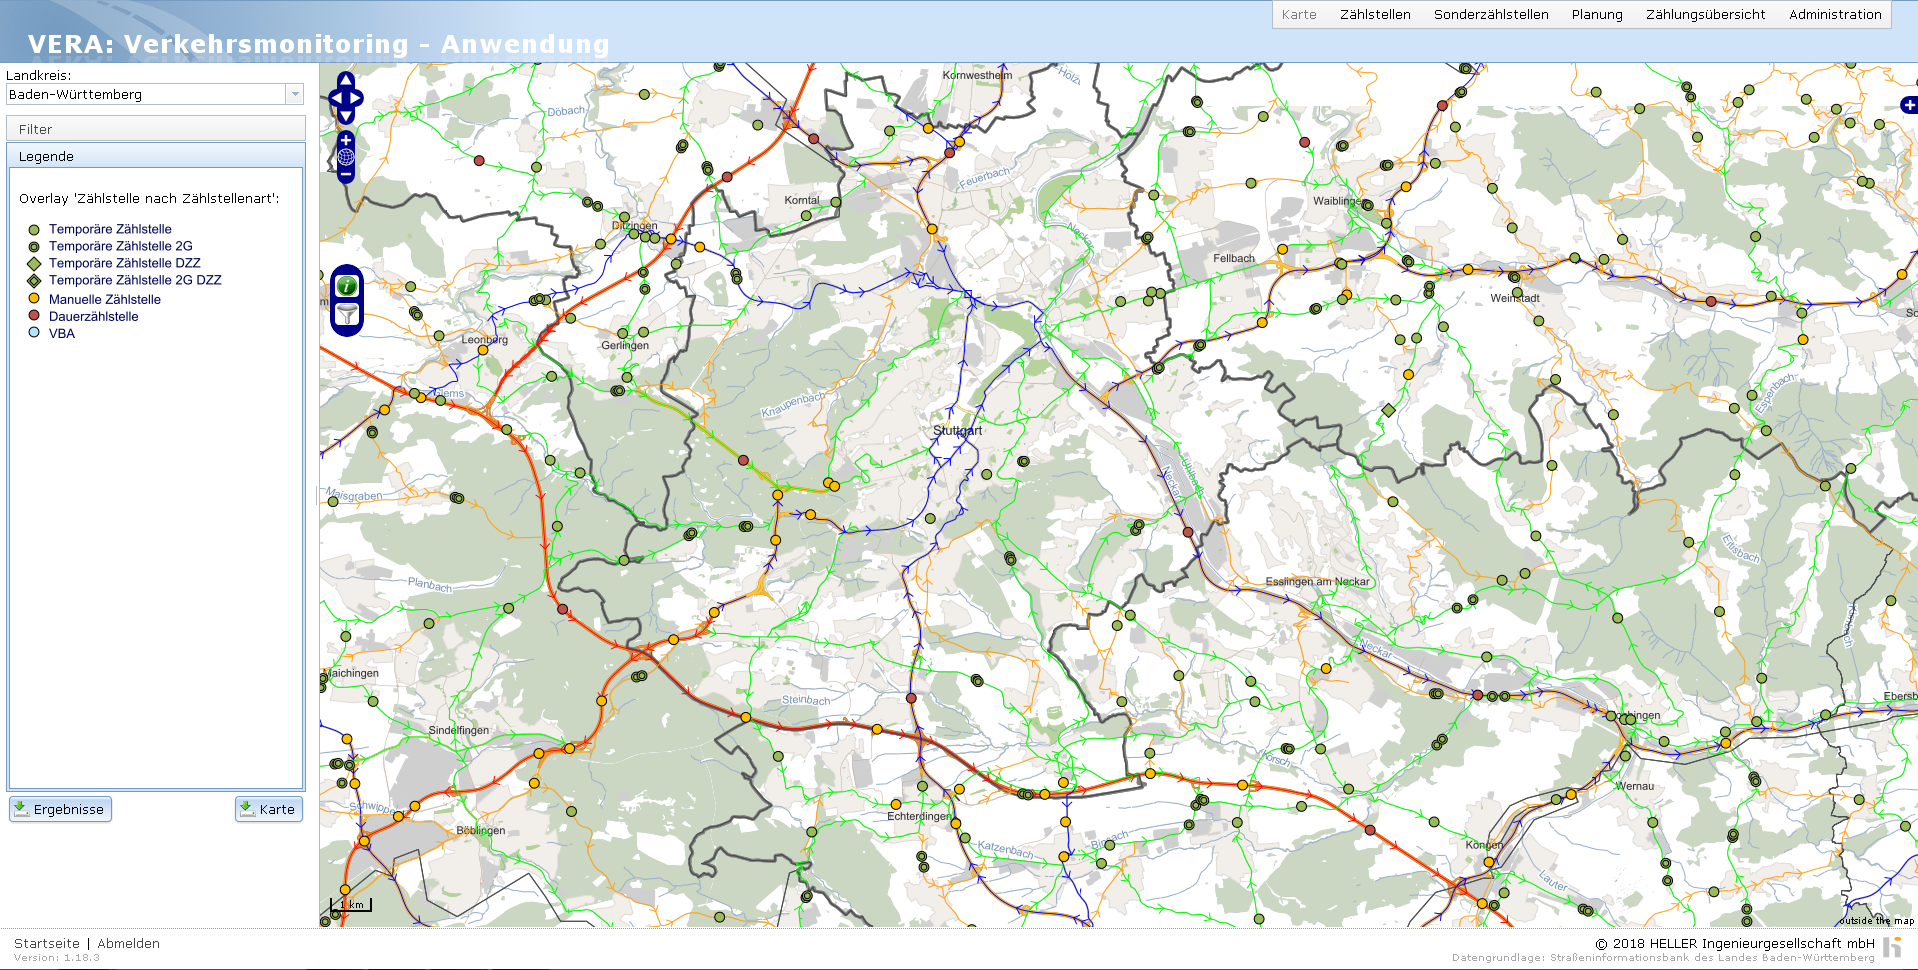Open the Planung menu
This screenshot has height=970, width=1918.
tap(1597, 14)
